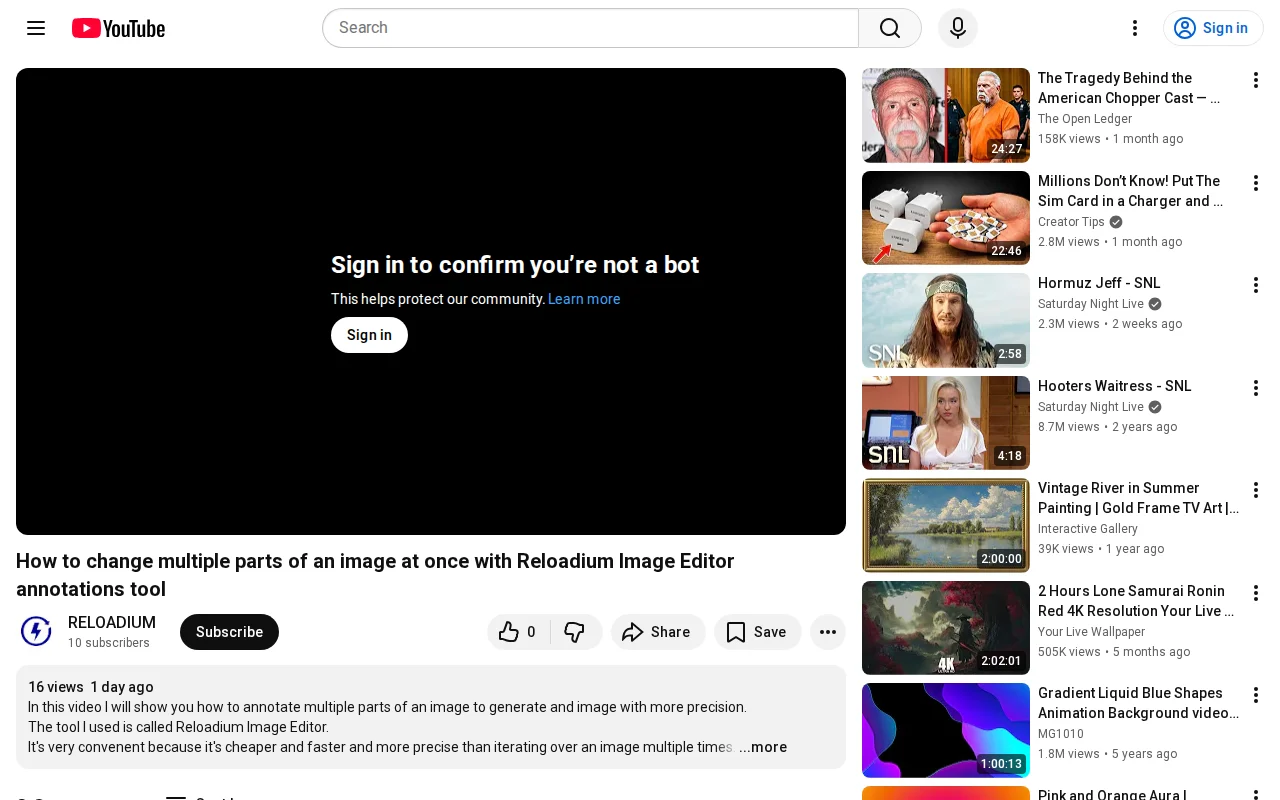
Task: Open options for Vintage River Painting video
Action: (x=1256, y=490)
